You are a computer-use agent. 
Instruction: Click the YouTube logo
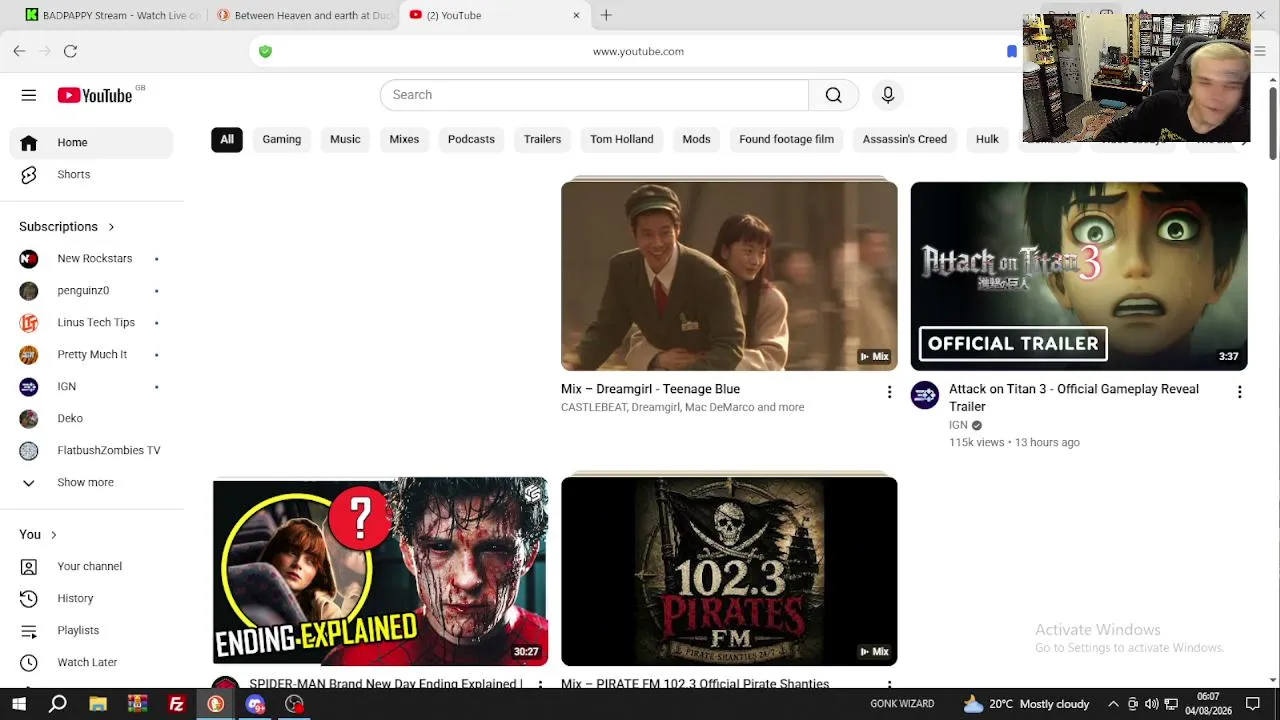(x=95, y=95)
